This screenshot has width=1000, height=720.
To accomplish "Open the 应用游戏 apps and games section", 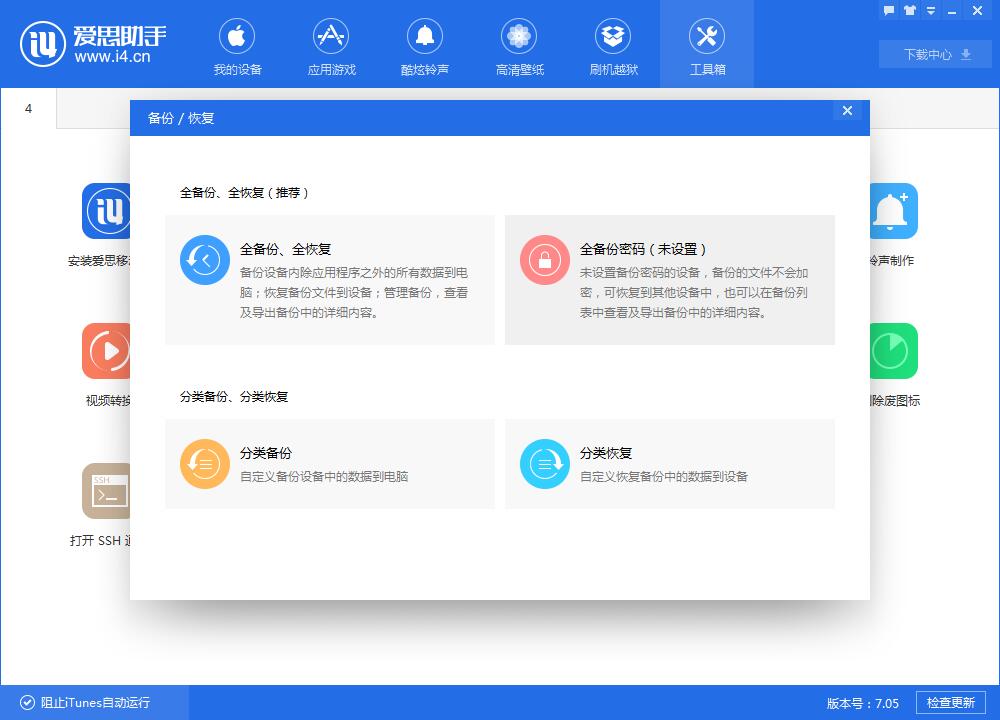I will click(x=330, y=44).
